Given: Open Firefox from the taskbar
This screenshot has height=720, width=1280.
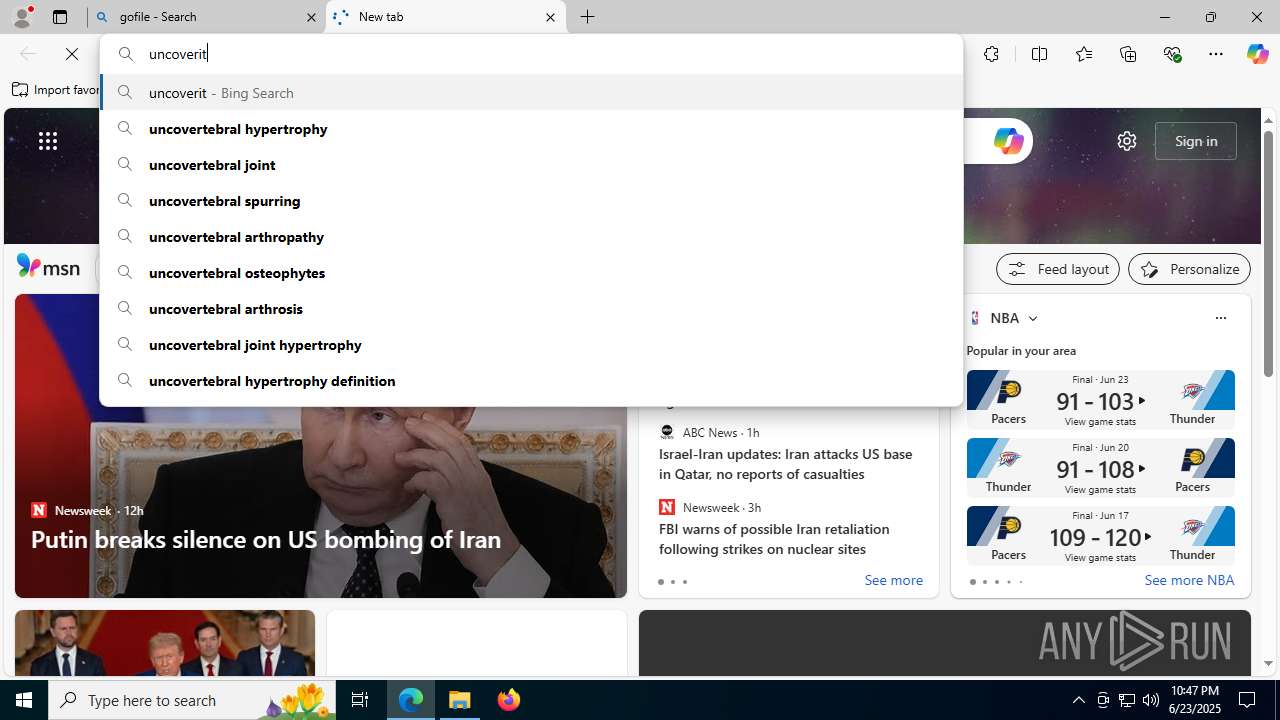Looking at the screenshot, I should [509, 700].
